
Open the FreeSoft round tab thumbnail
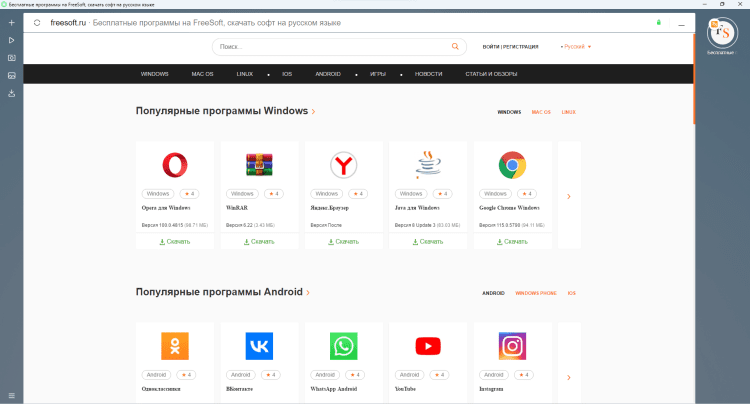coord(722,33)
